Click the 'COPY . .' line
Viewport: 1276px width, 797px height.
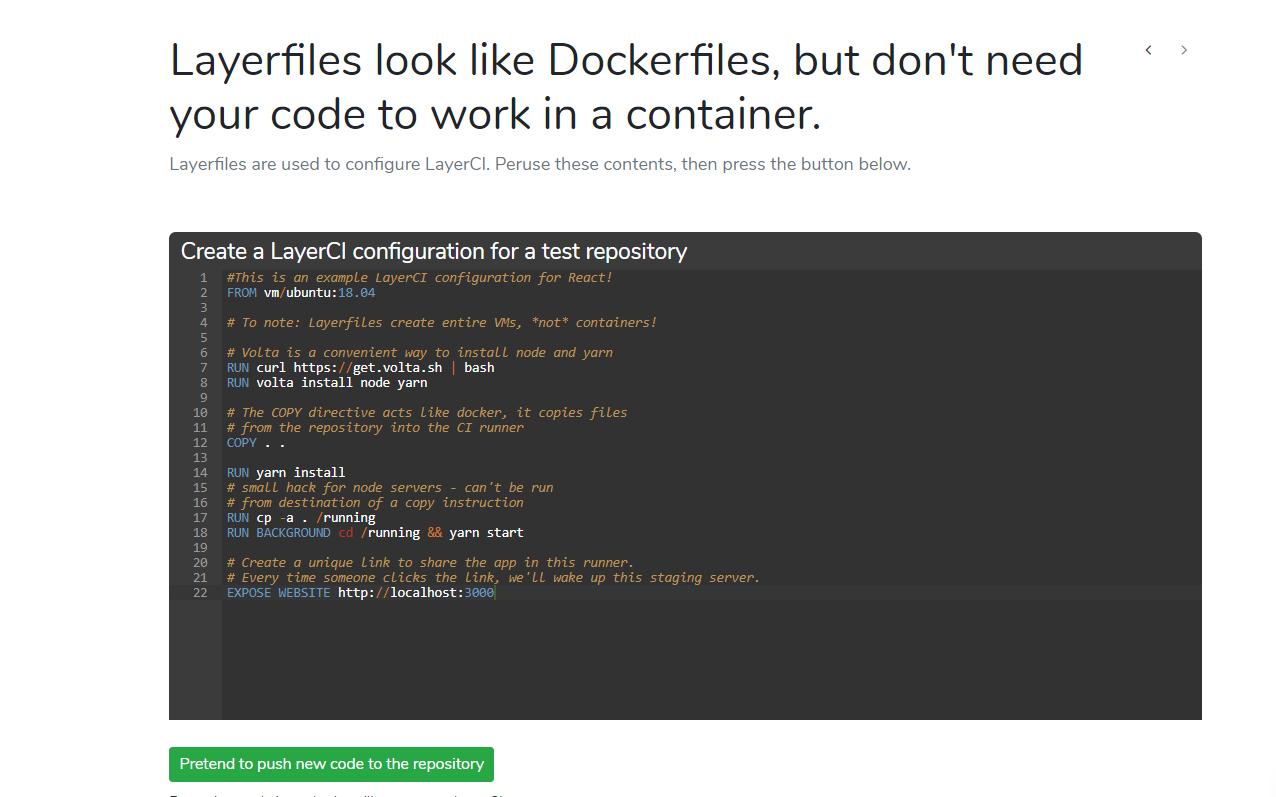[x=256, y=443]
